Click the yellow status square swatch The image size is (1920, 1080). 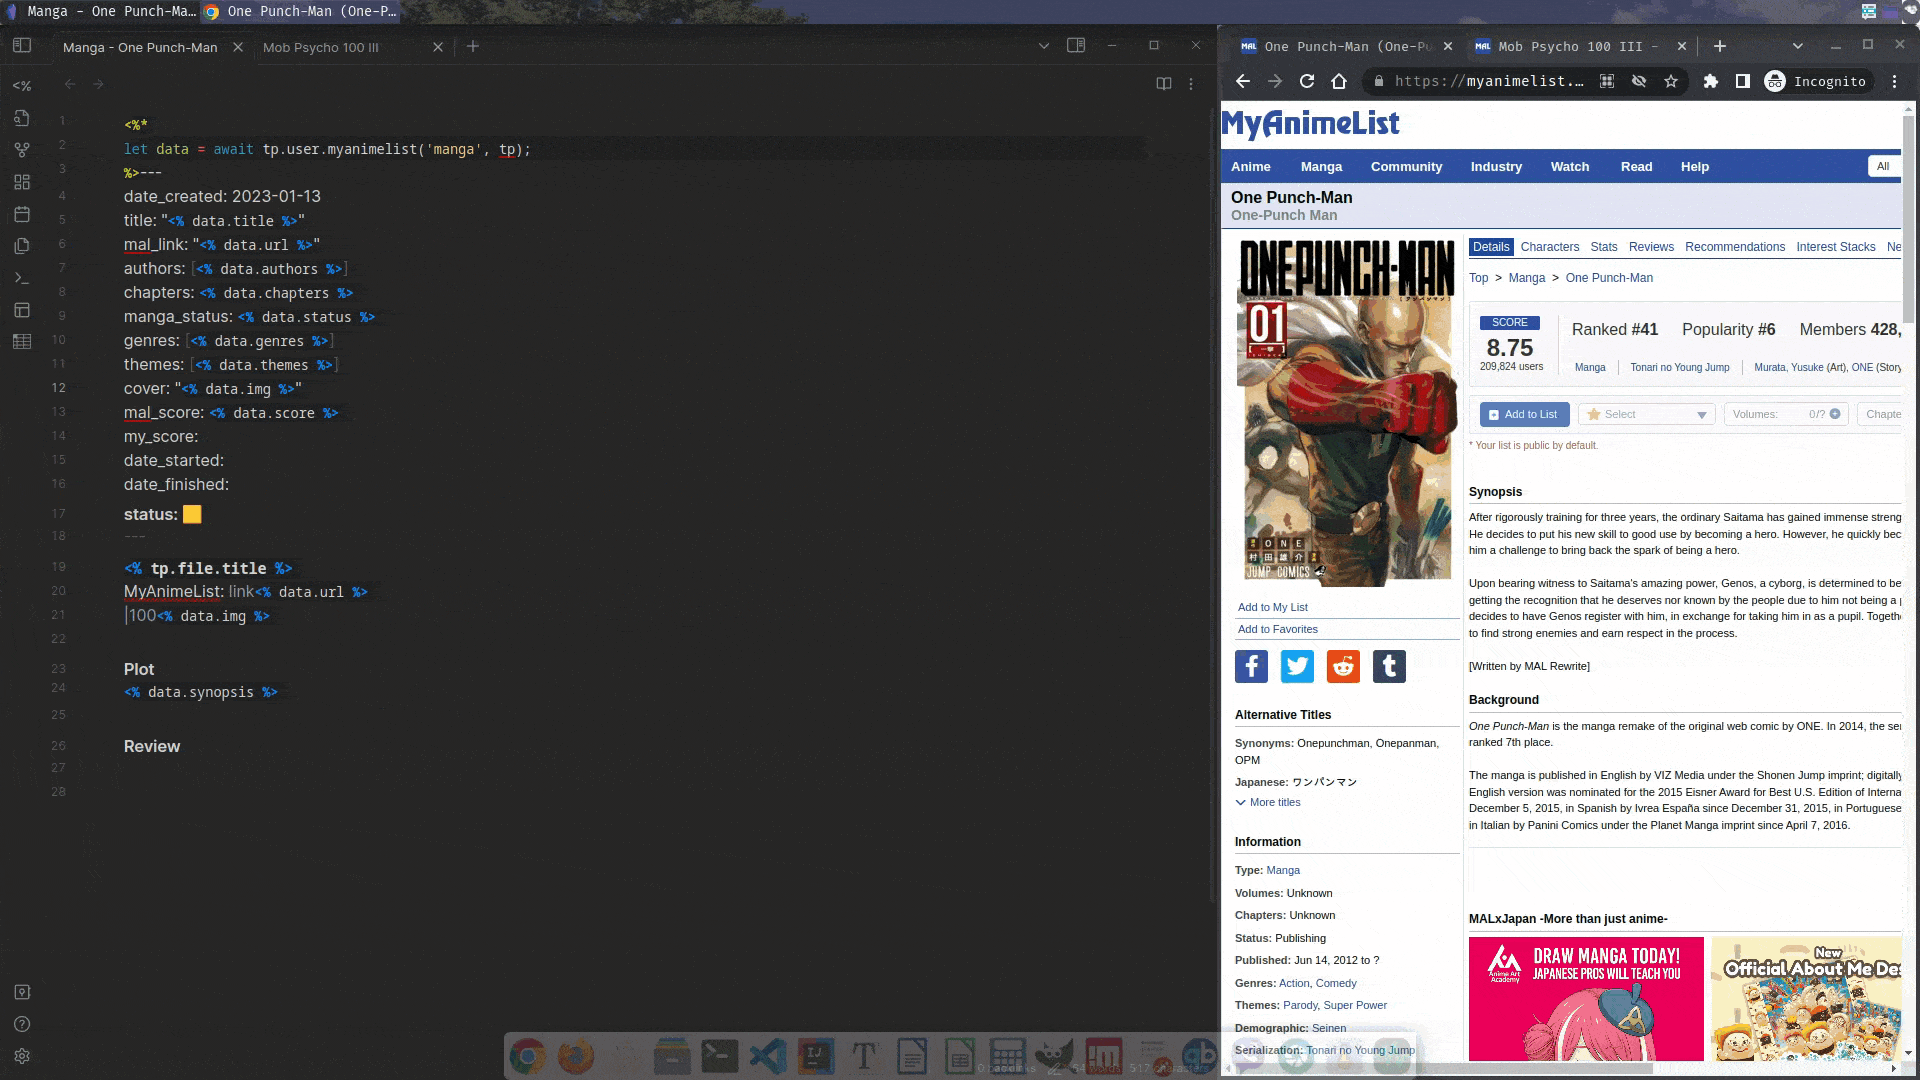coord(192,514)
